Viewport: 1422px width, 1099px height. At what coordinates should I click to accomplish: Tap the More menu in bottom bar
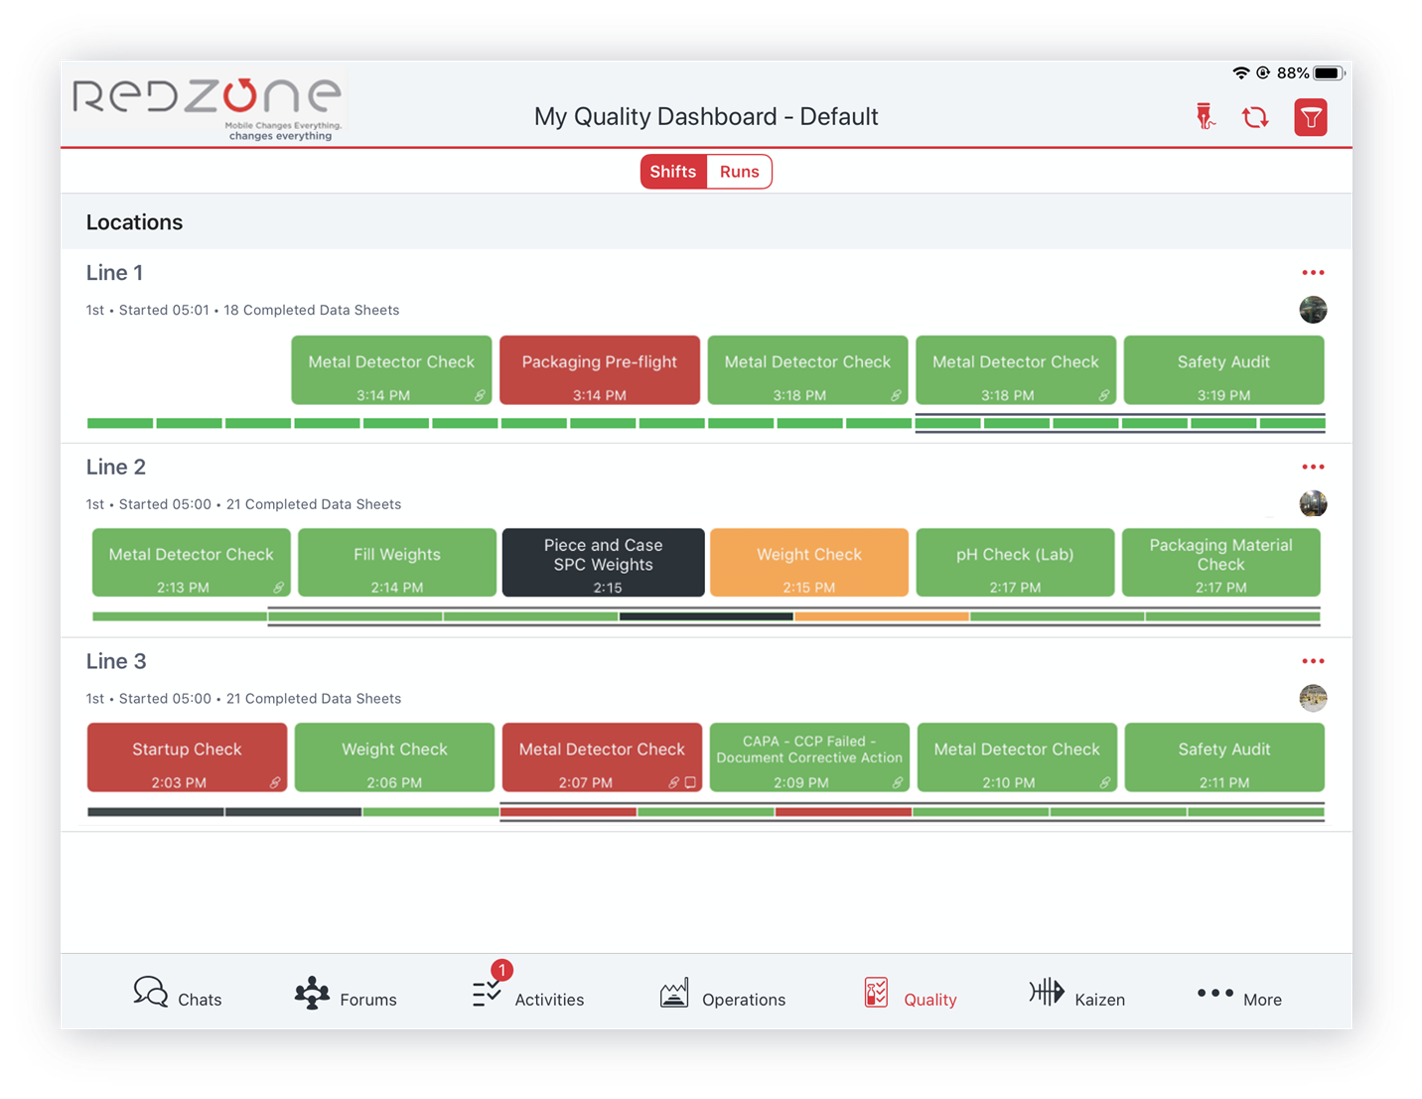pos(1239,991)
